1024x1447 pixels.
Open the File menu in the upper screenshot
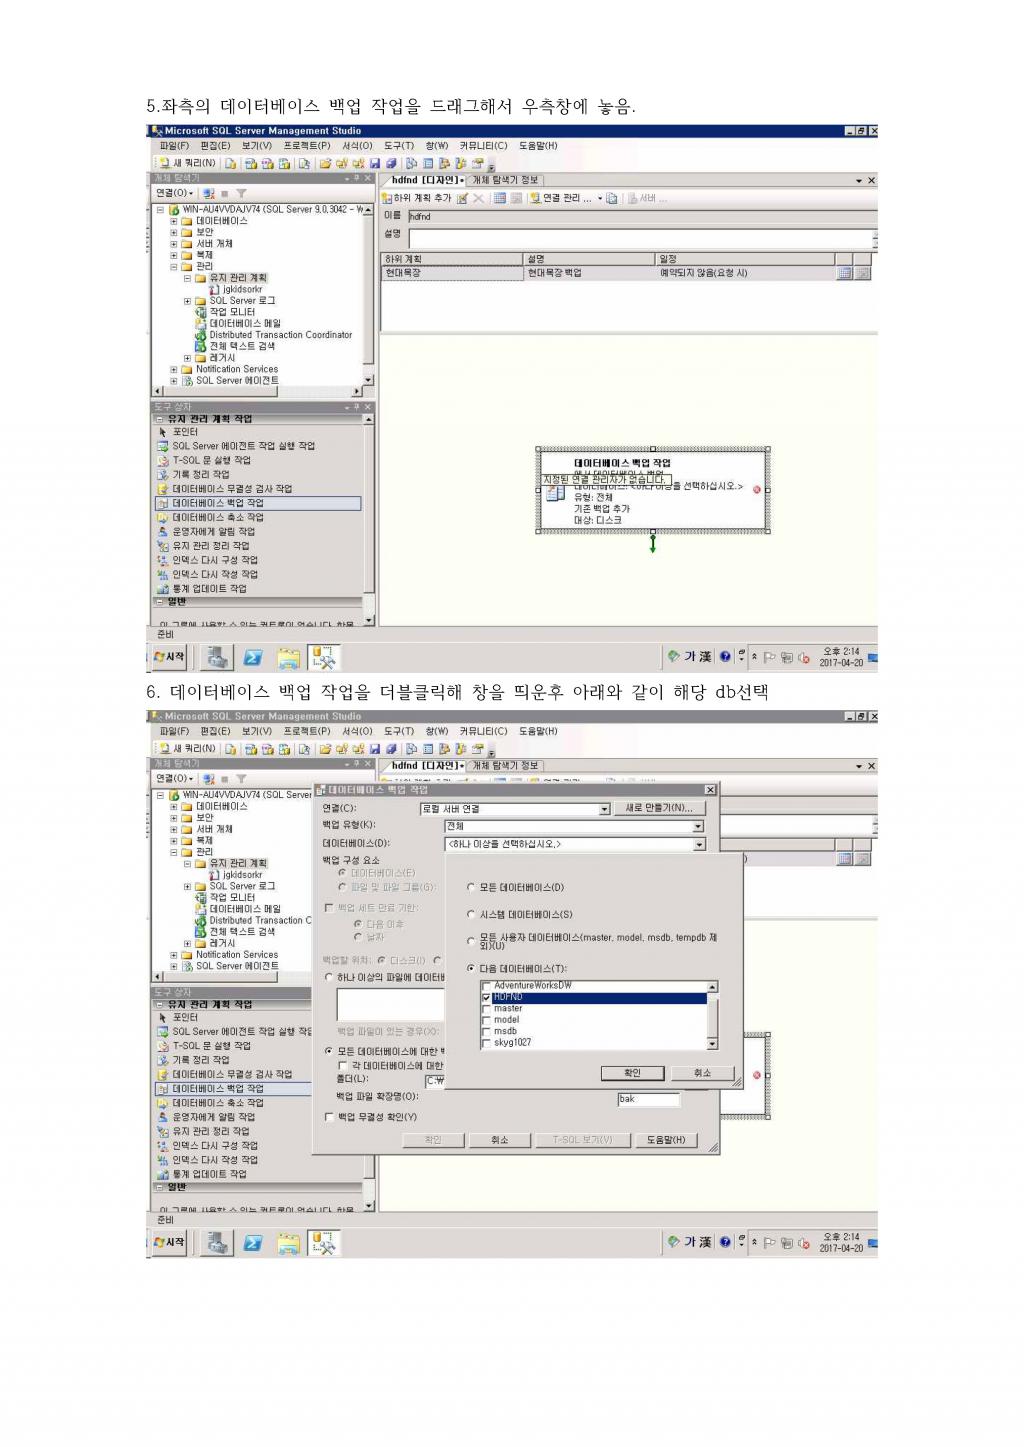pyautogui.click(x=174, y=146)
